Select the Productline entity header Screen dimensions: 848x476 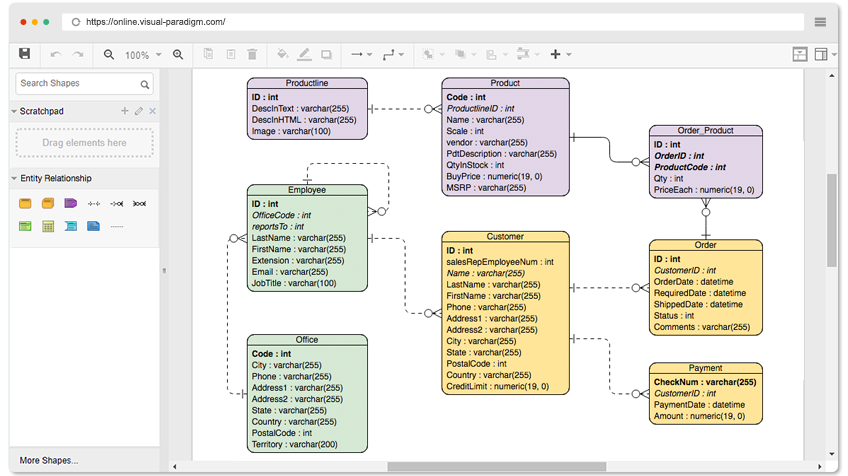coord(307,83)
